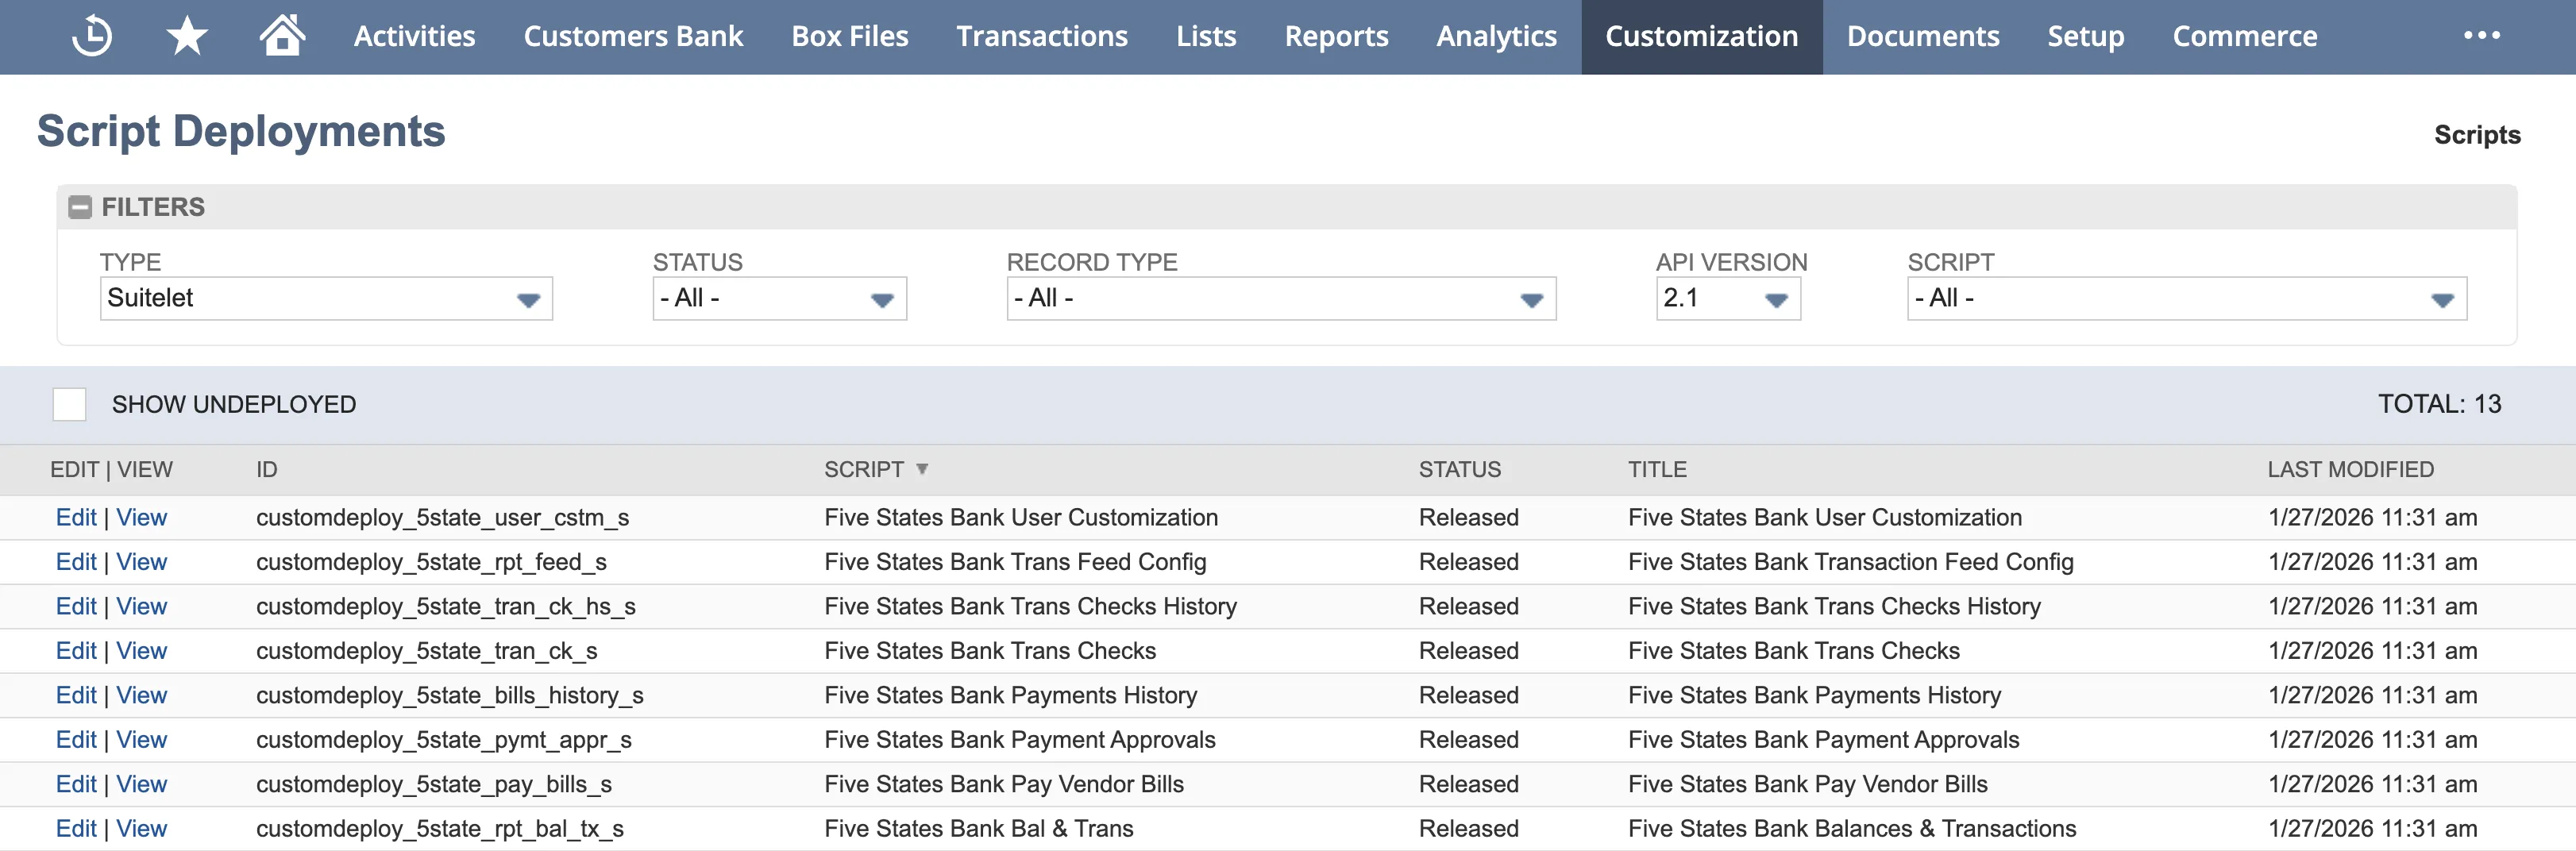Screen dimensions: 2576x851
Task: Select the customdeploy_5state_pymt_appr_s ID cell
Action: [444, 740]
